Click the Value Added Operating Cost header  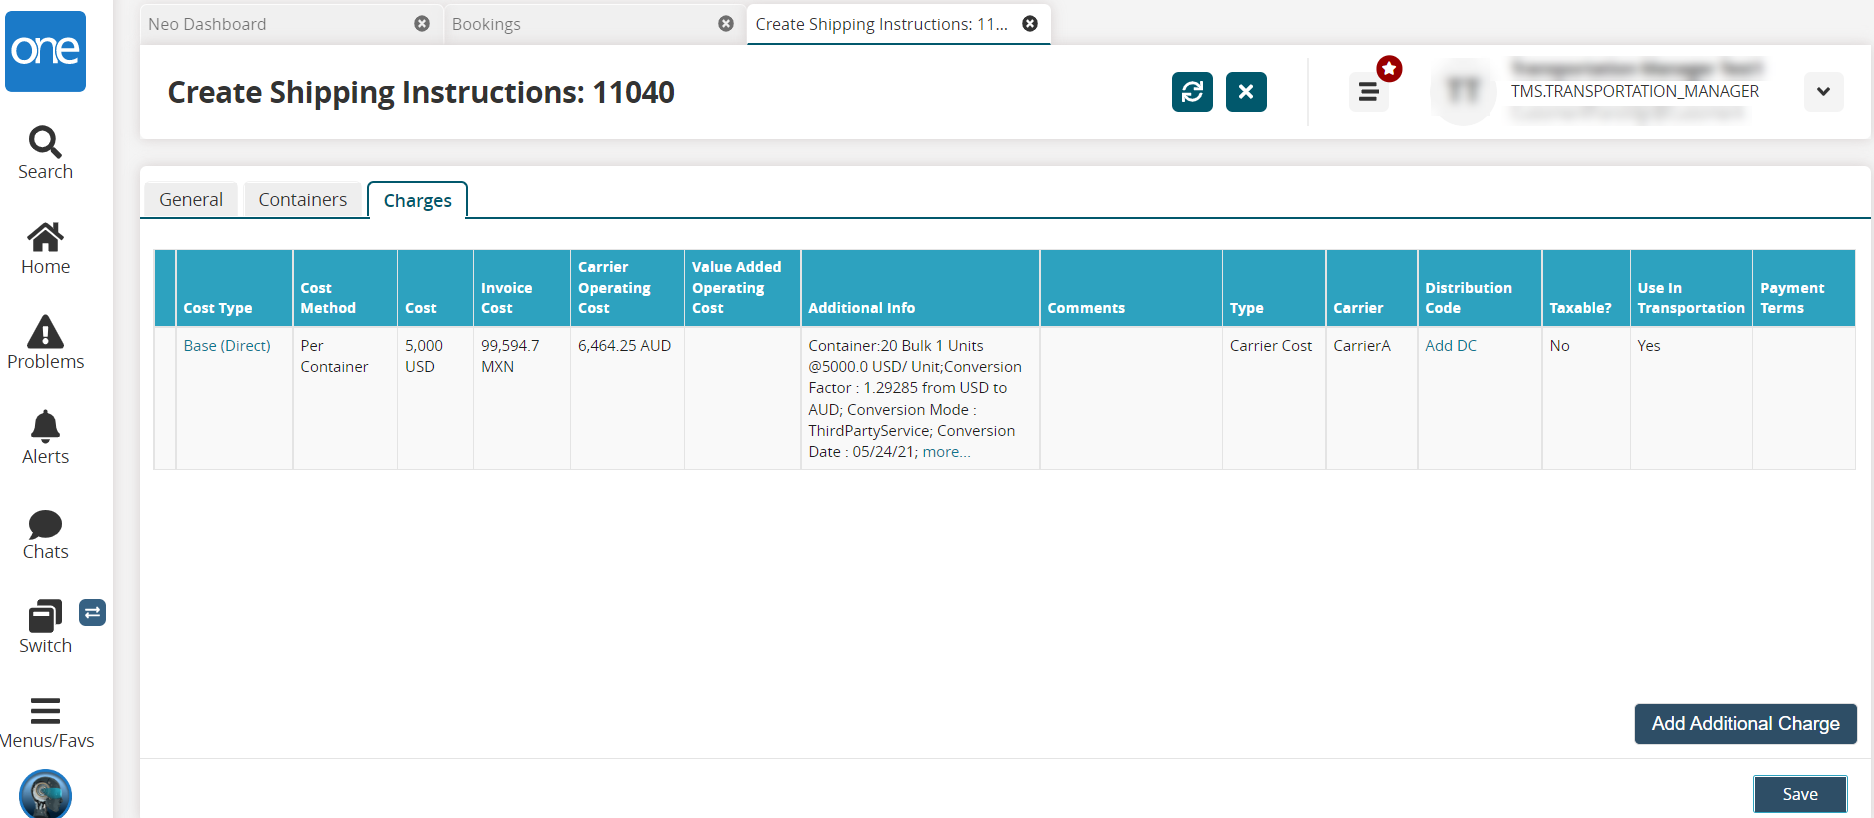coord(742,288)
